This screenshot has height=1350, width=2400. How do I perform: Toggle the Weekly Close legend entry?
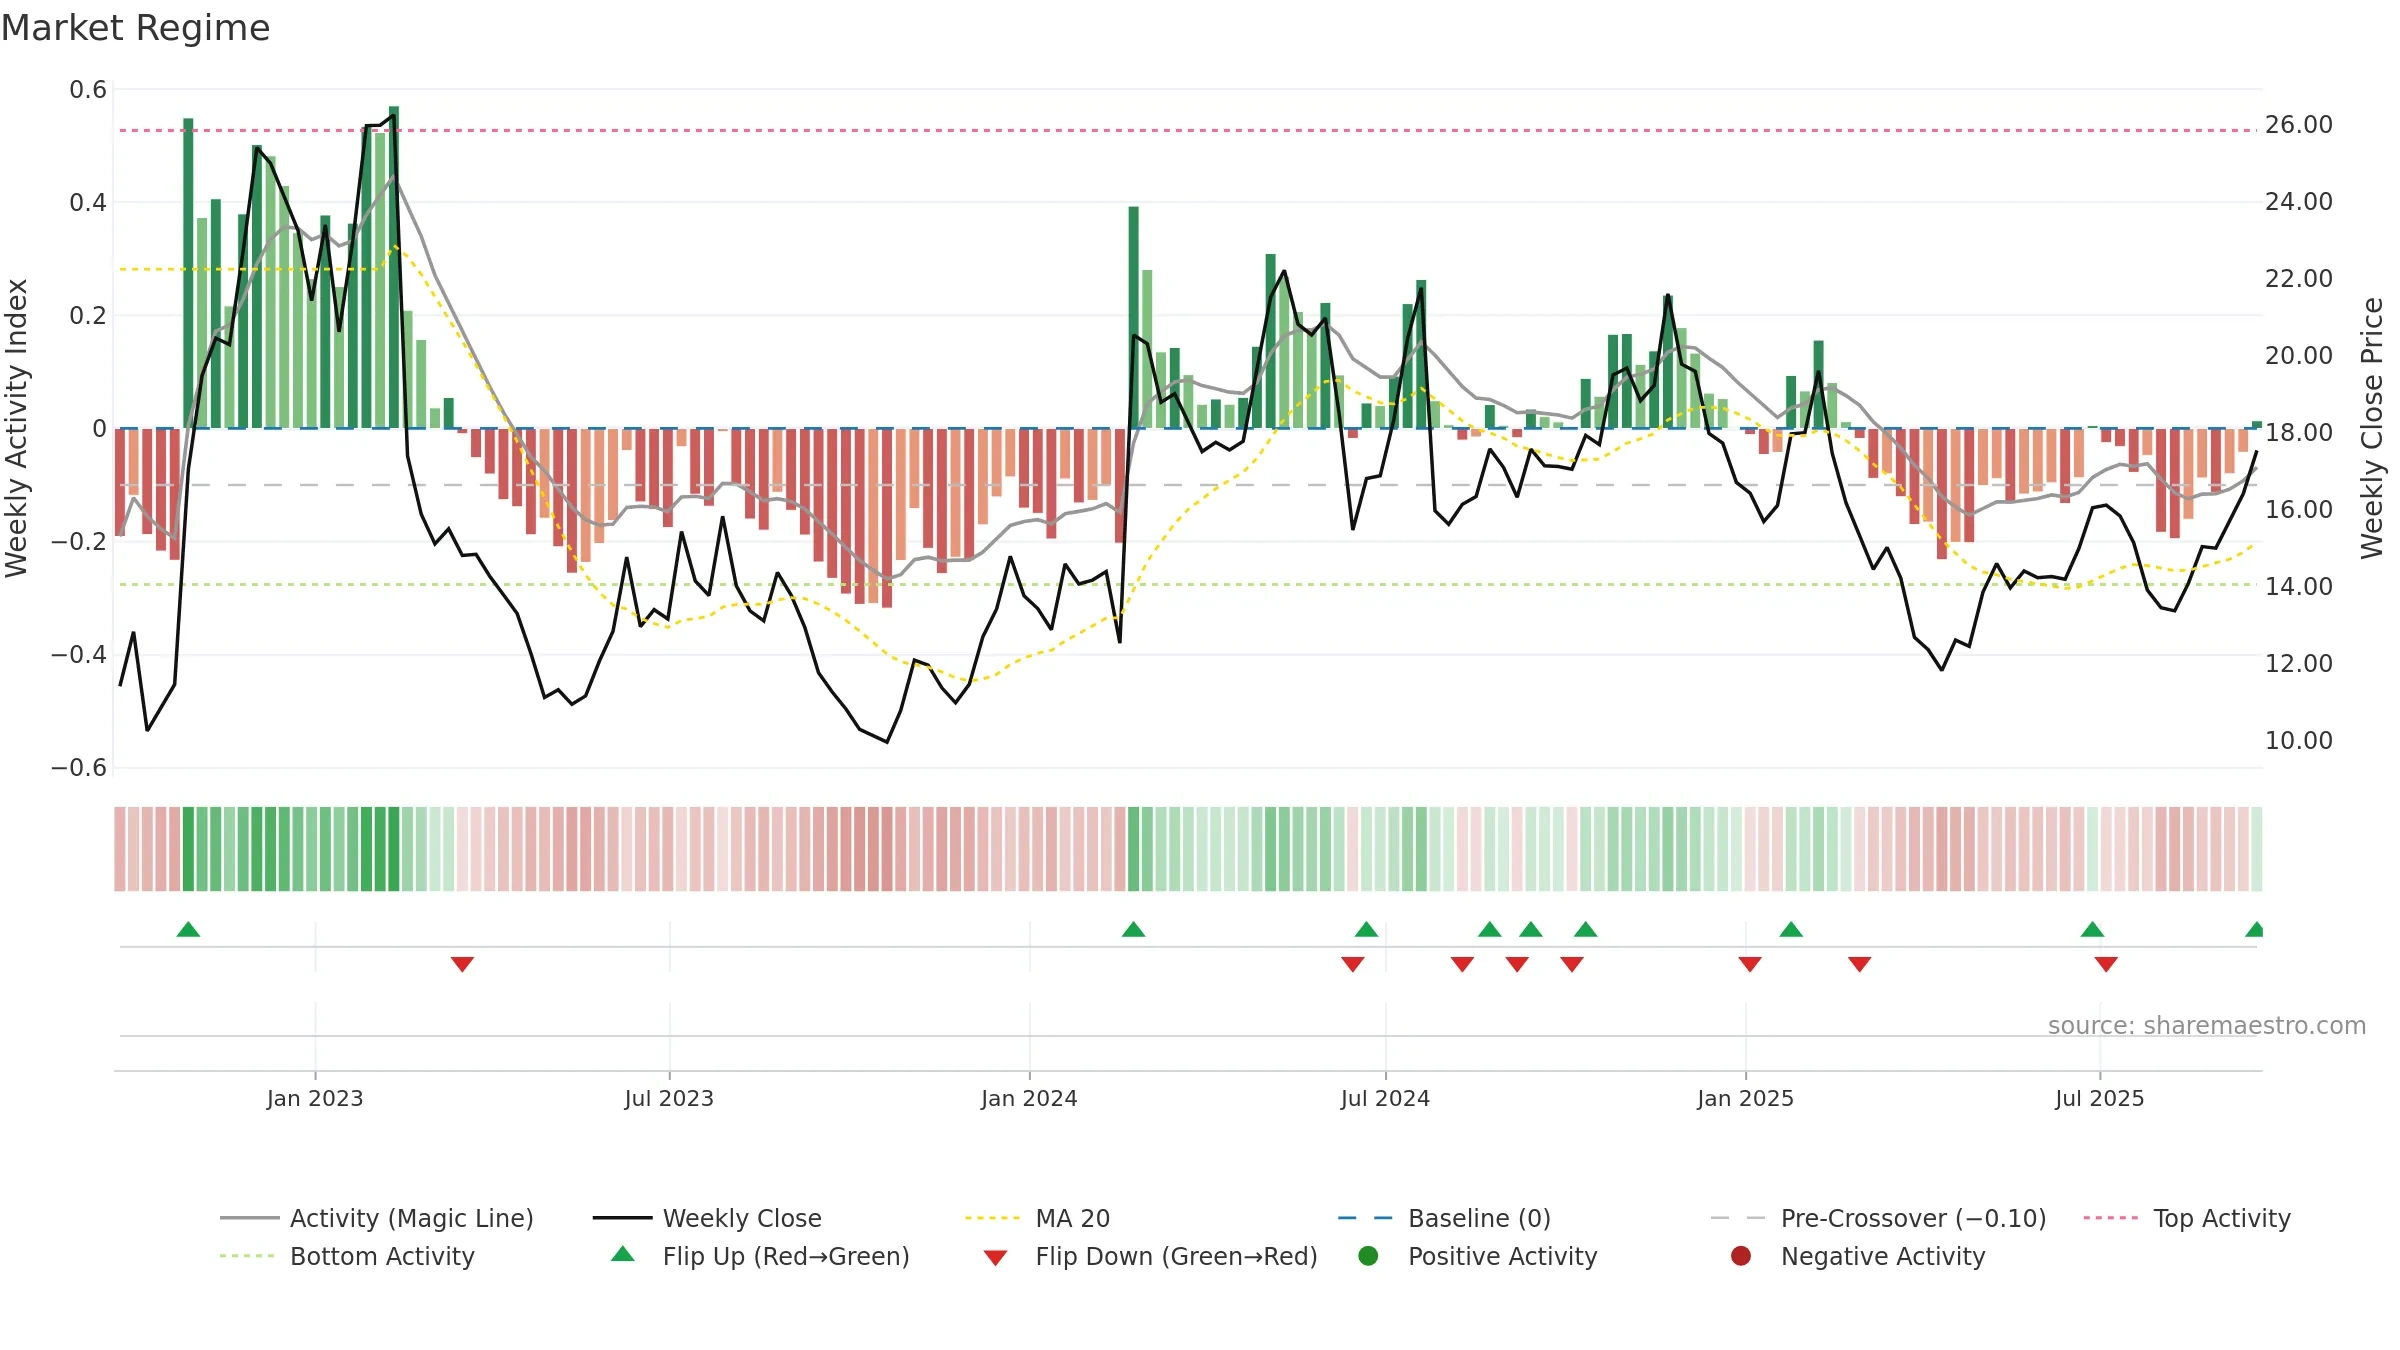click(x=707, y=1218)
